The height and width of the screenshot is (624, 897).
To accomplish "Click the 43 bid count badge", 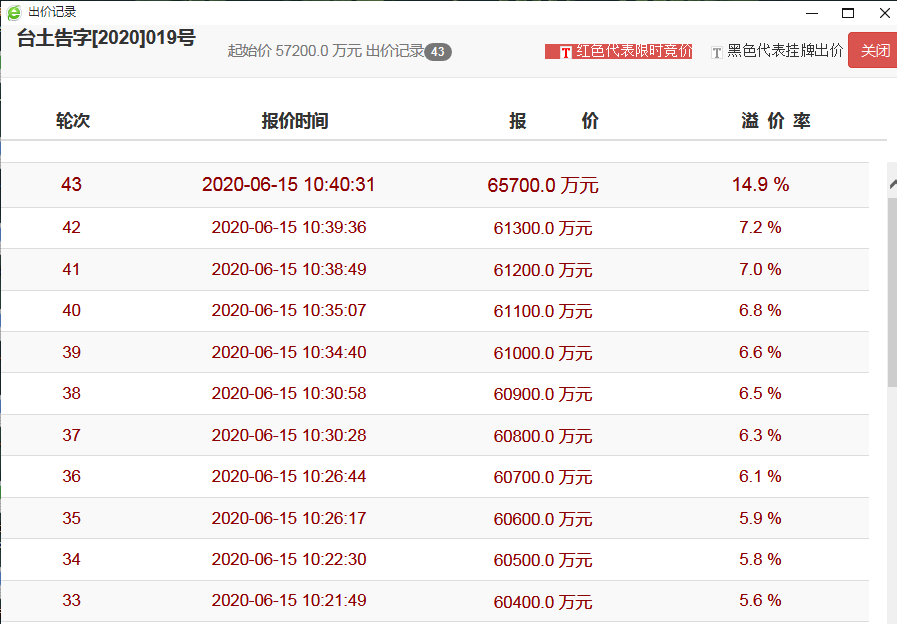I will 438,52.
